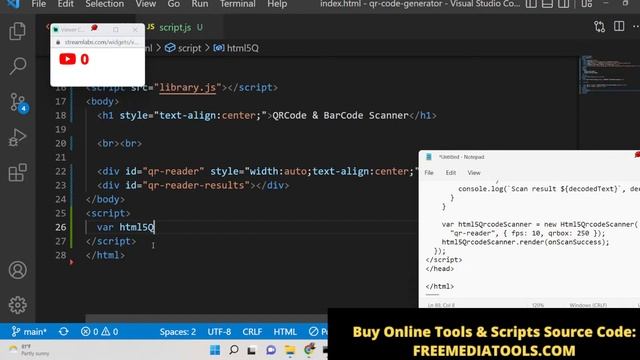Open the Search view in activity bar
This screenshot has height=360, width=640.
(x=17, y=66)
